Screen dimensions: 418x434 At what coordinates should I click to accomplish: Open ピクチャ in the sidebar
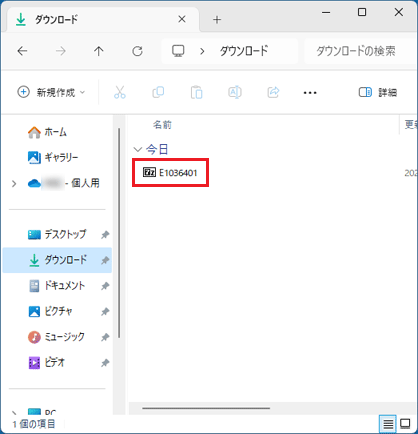tap(50, 311)
